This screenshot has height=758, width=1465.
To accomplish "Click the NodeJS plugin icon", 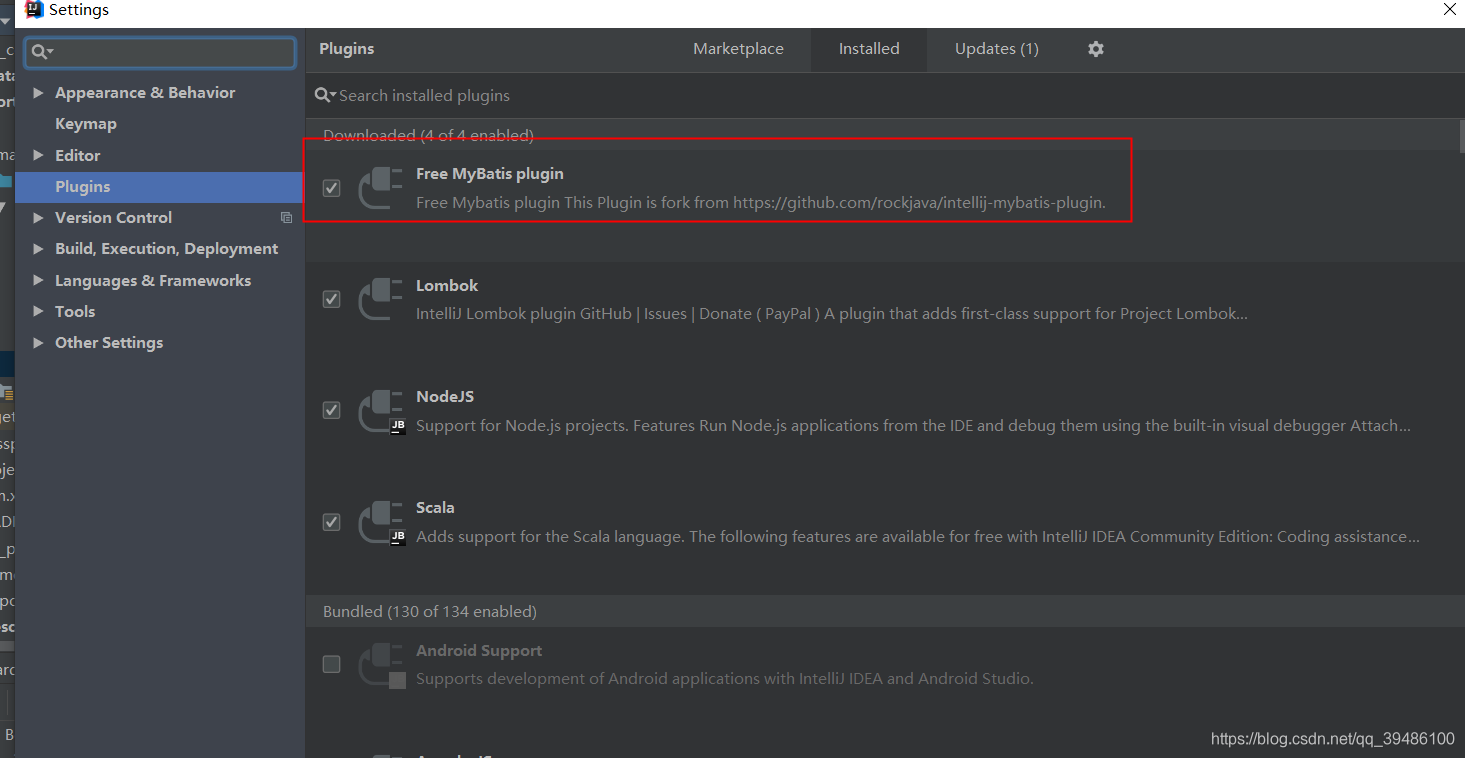I will (381, 411).
